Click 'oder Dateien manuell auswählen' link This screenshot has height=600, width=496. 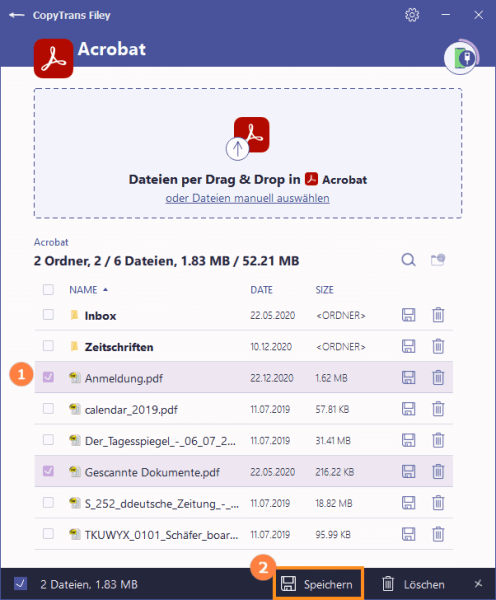[x=247, y=198]
